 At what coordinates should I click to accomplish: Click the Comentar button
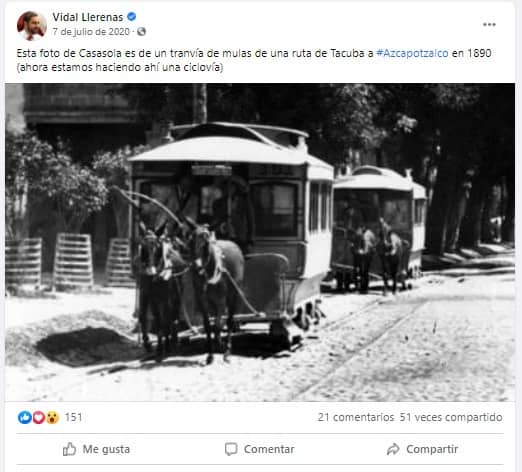[260, 449]
